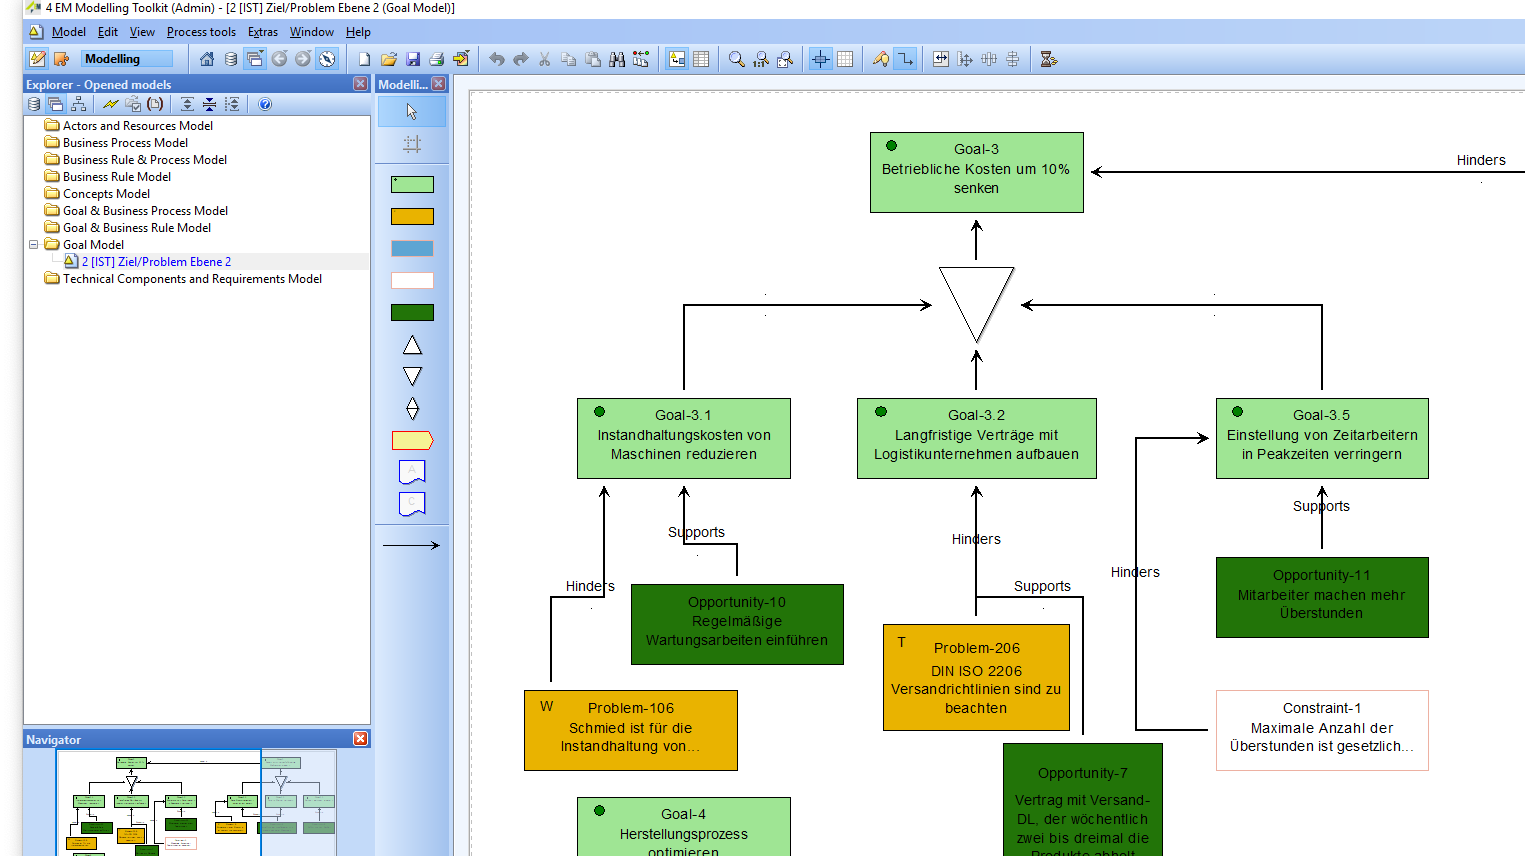Open the Process tools menu
This screenshot has width=1525, height=856.
[201, 32]
